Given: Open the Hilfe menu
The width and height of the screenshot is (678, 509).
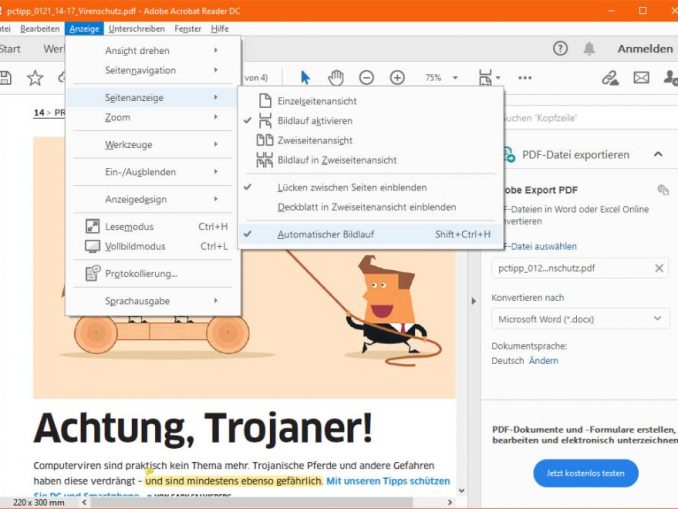Looking at the screenshot, I should coord(220,29).
